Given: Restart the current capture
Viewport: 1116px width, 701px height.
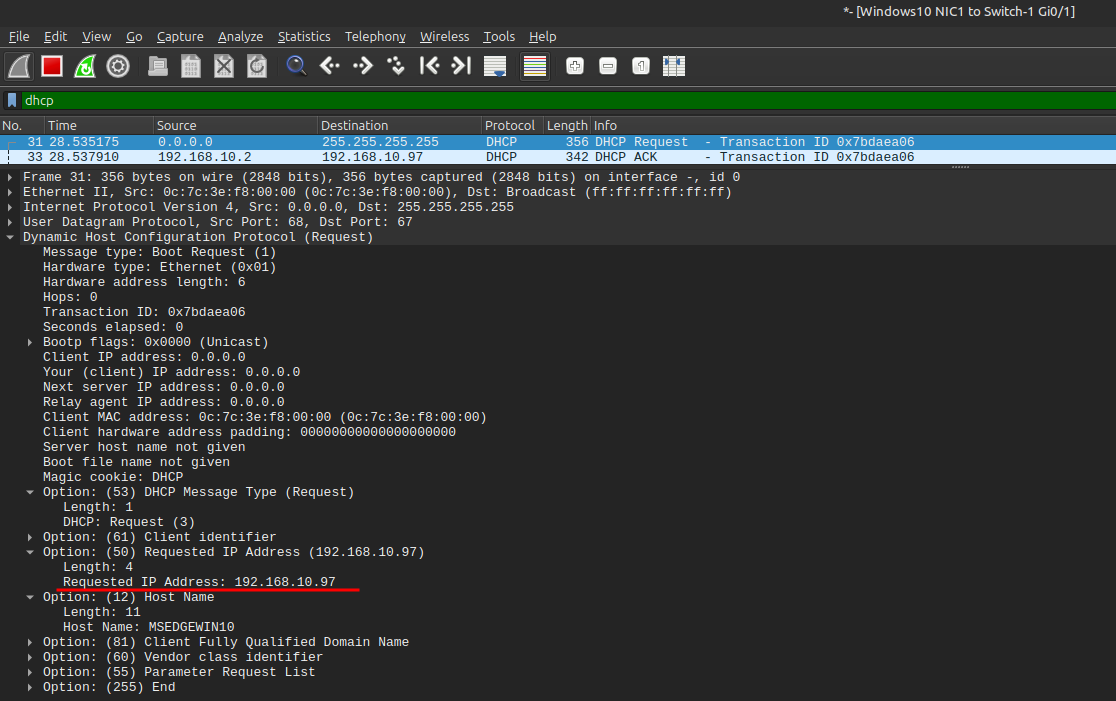Looking at the screenshot, I should coord(85,67).
